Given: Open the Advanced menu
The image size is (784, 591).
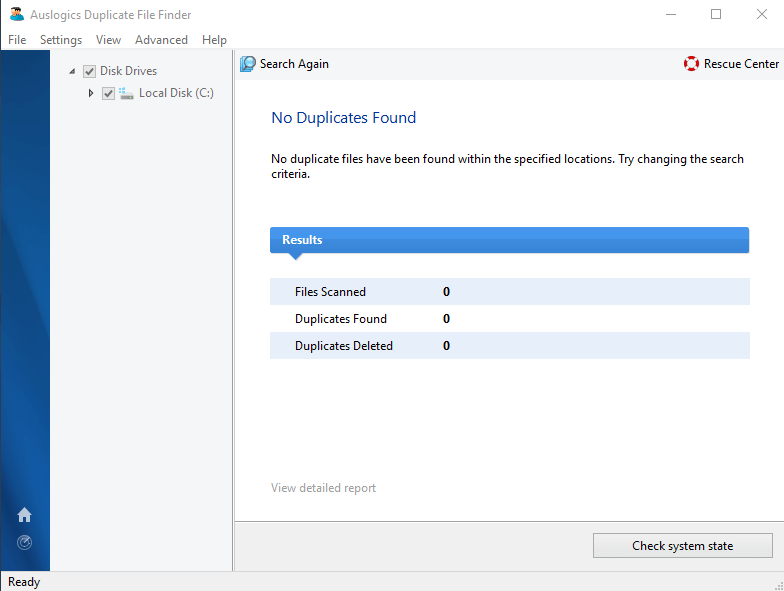Looking at the screenshot, I should point(161,40).
